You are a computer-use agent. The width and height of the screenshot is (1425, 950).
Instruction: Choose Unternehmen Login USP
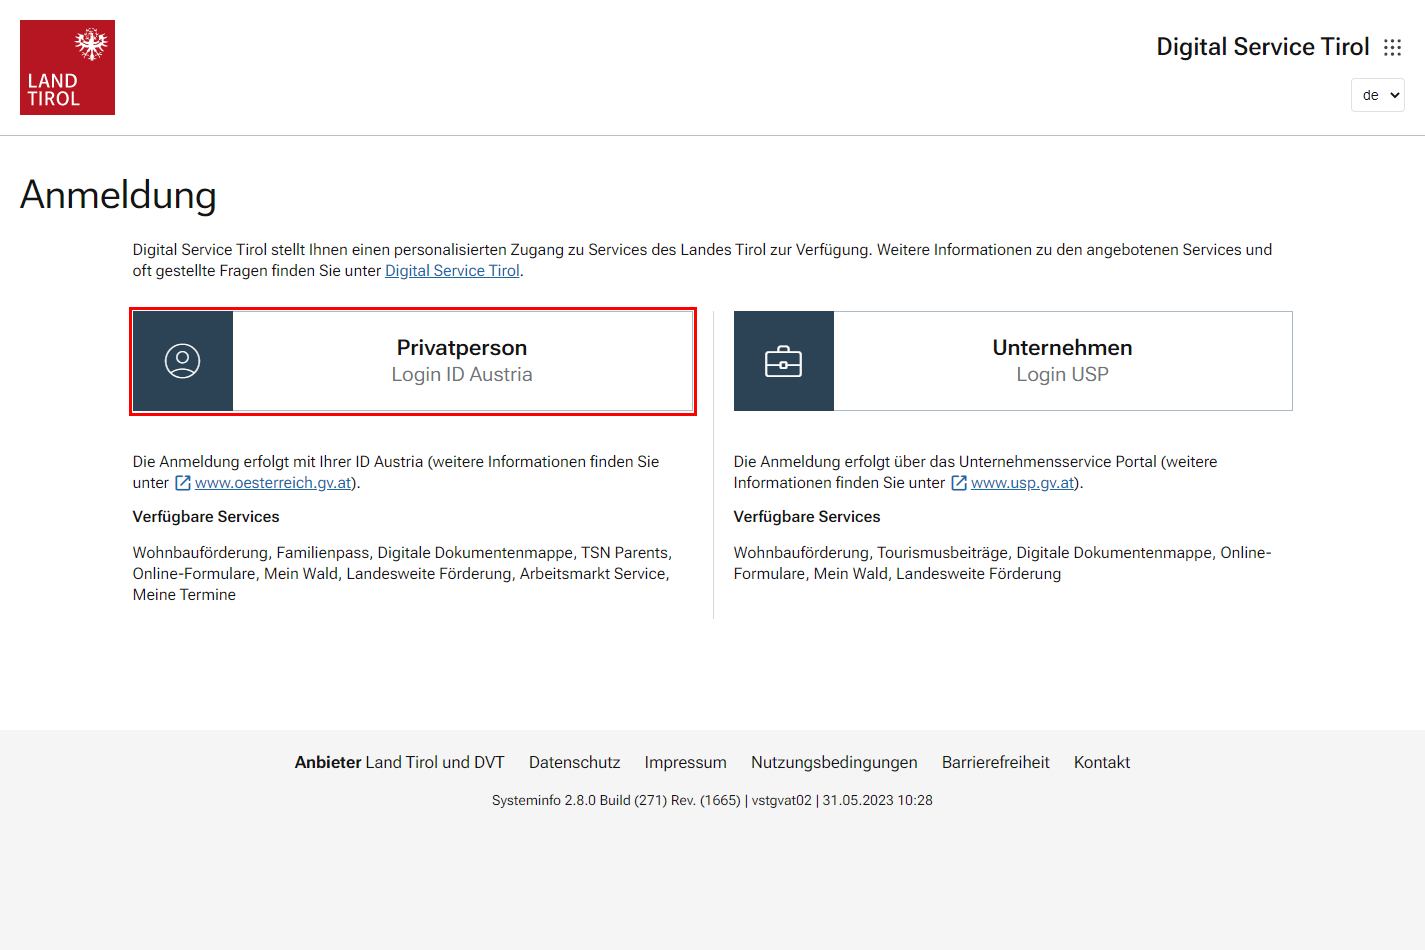(x=1062, y=361)
